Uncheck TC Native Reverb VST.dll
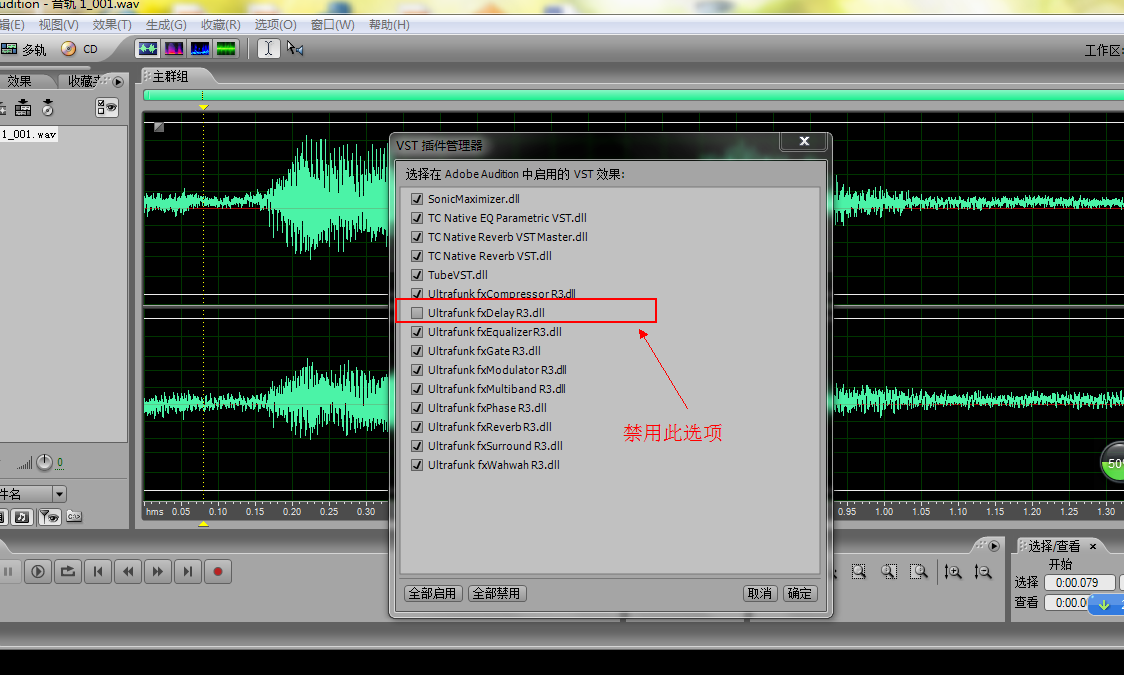 pos(416,256)
